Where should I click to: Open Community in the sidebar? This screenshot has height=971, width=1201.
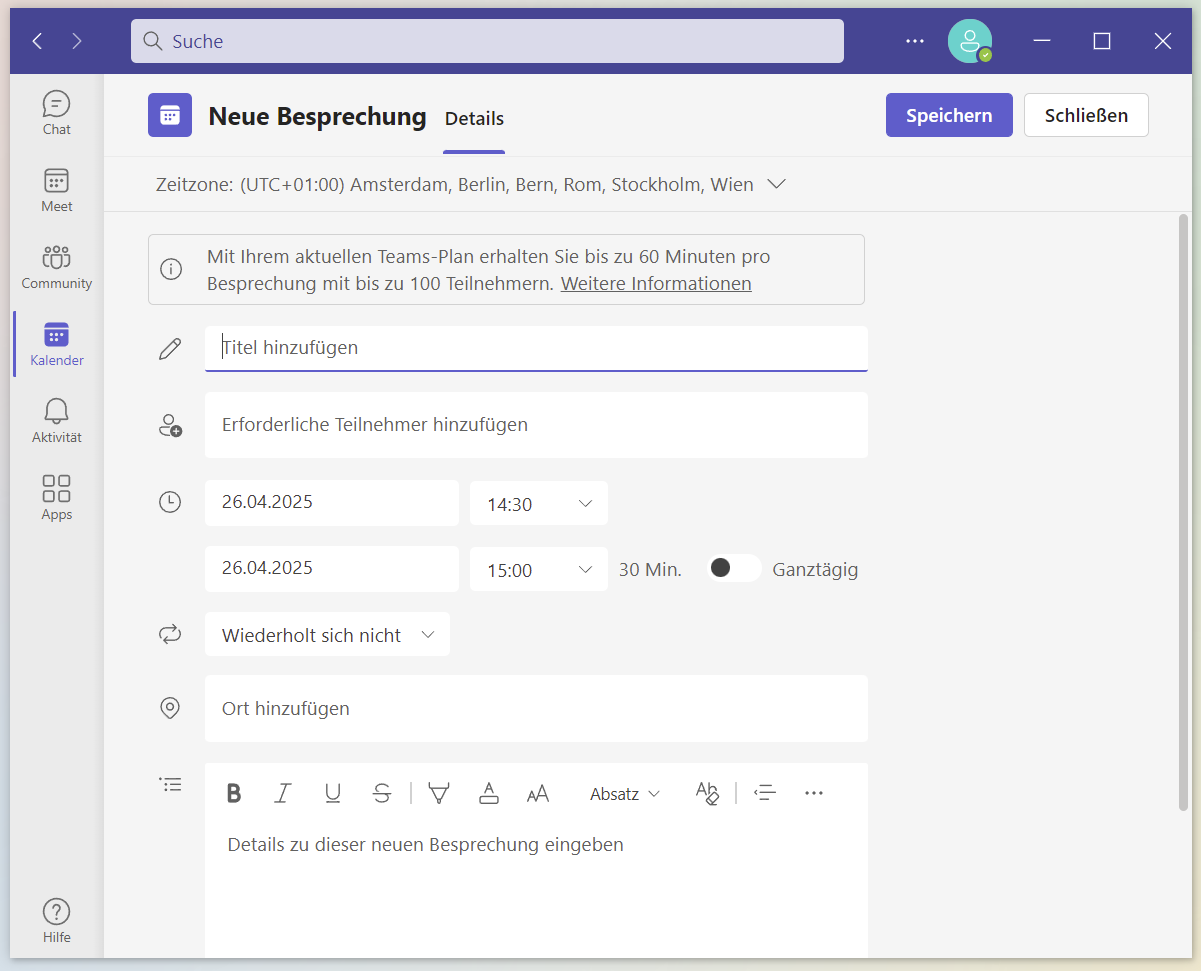pyautogui.click(x=57, y=267)
